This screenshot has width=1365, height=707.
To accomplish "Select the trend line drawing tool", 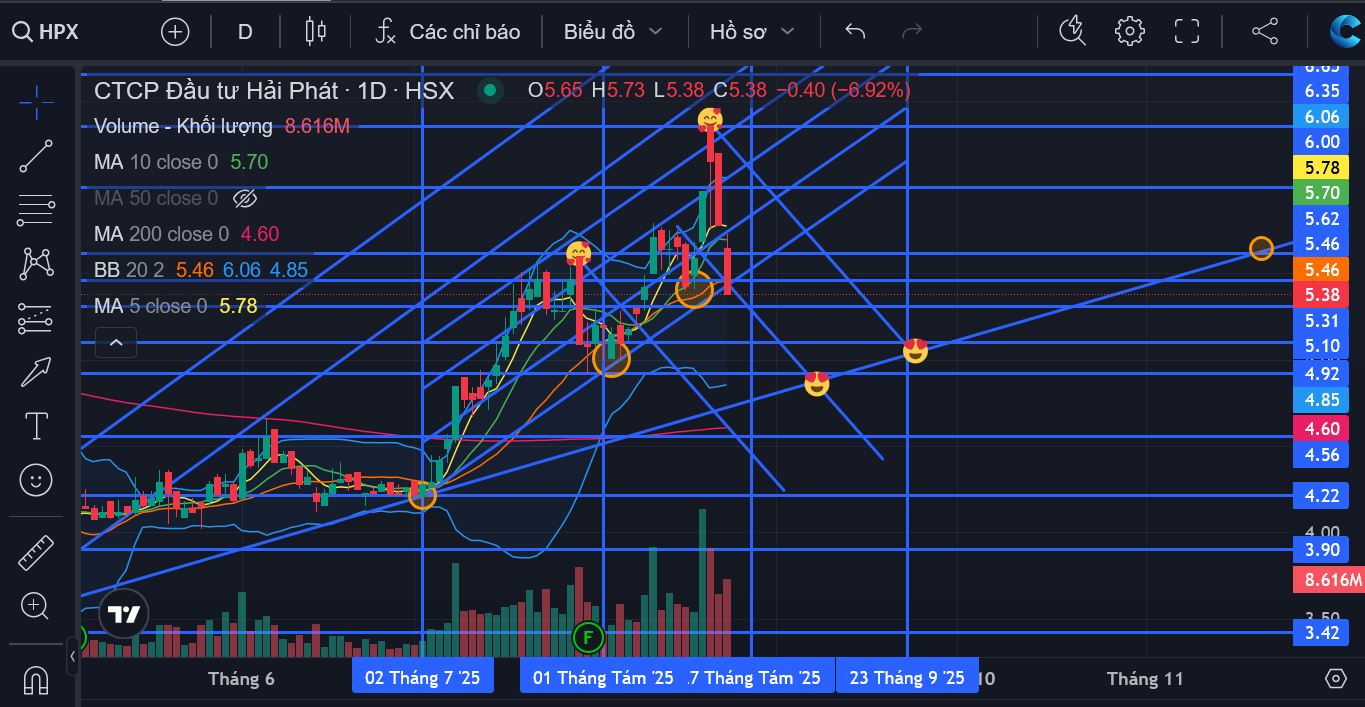I will pyautogui.click(x=37, y=156).
